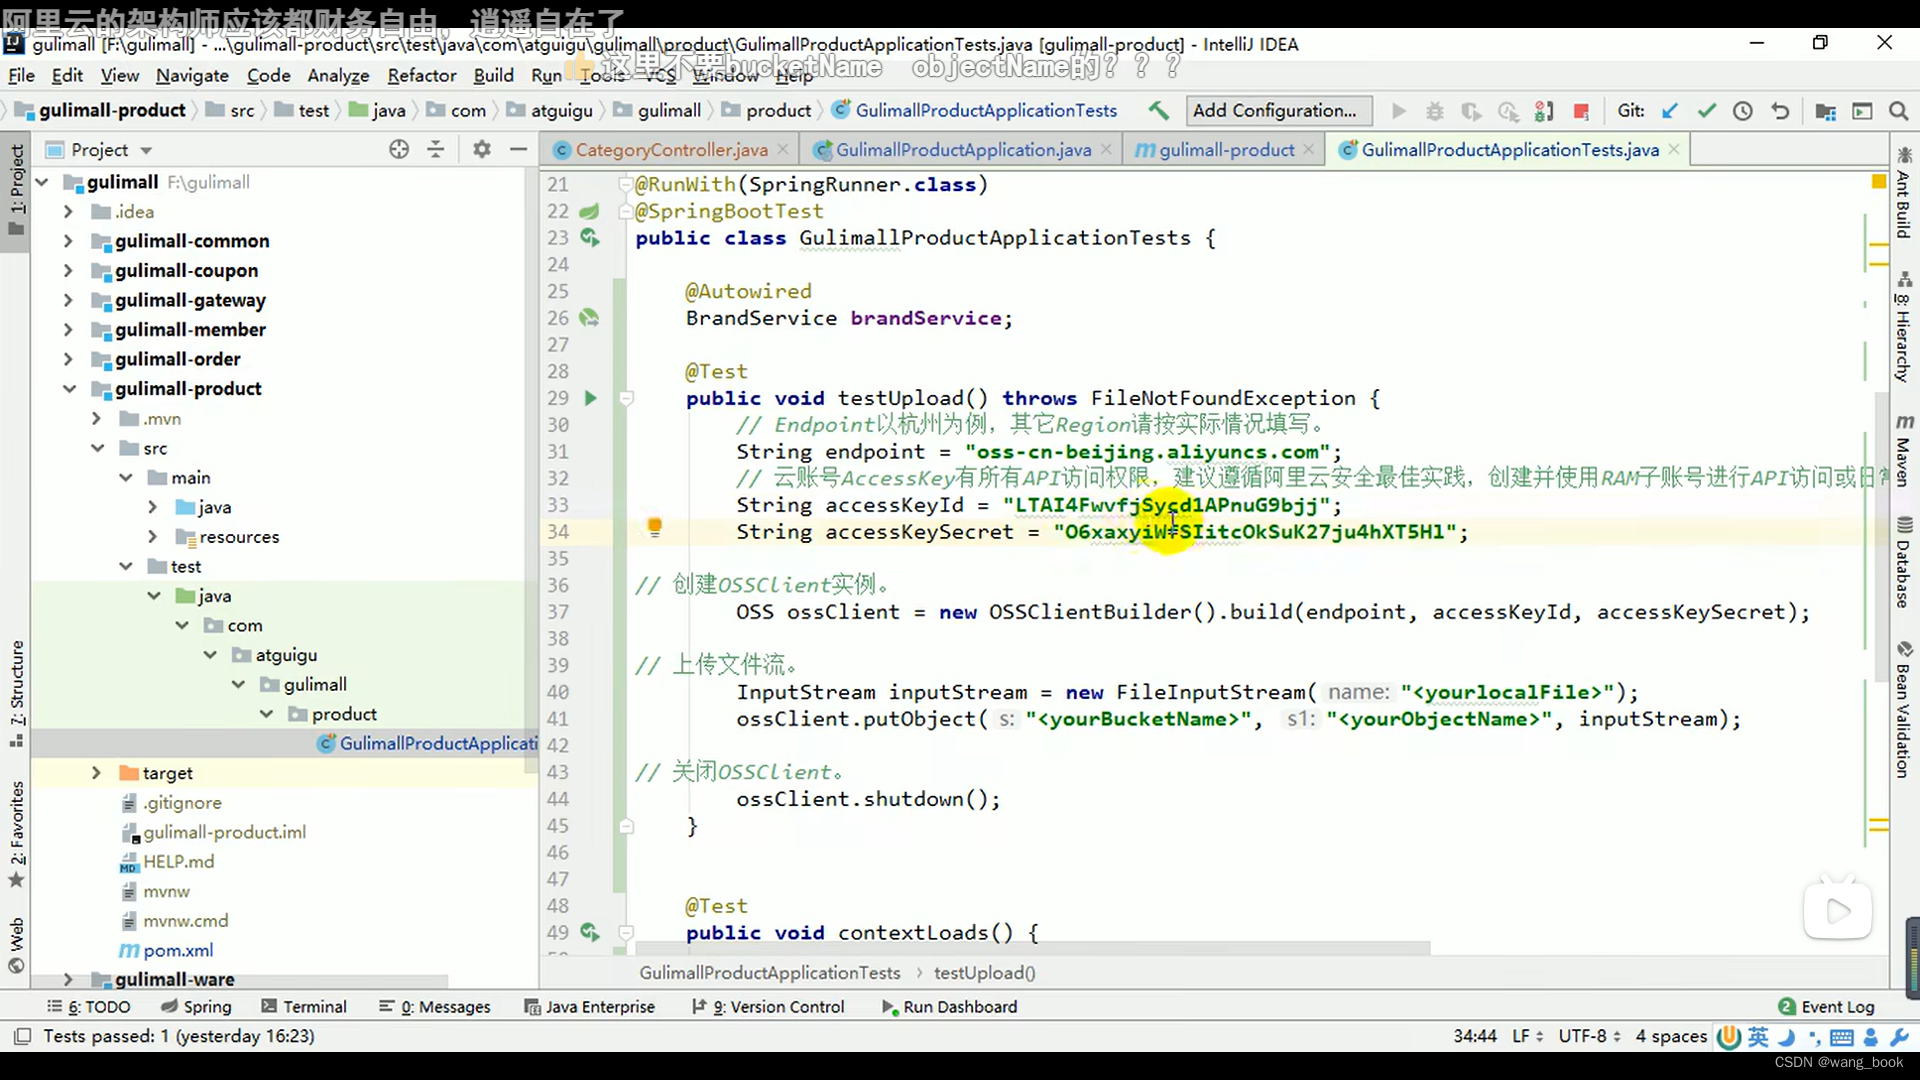Screen dimensions: 1920x1080
Task: Expand the target folder
Action: [x=96, y=773]
